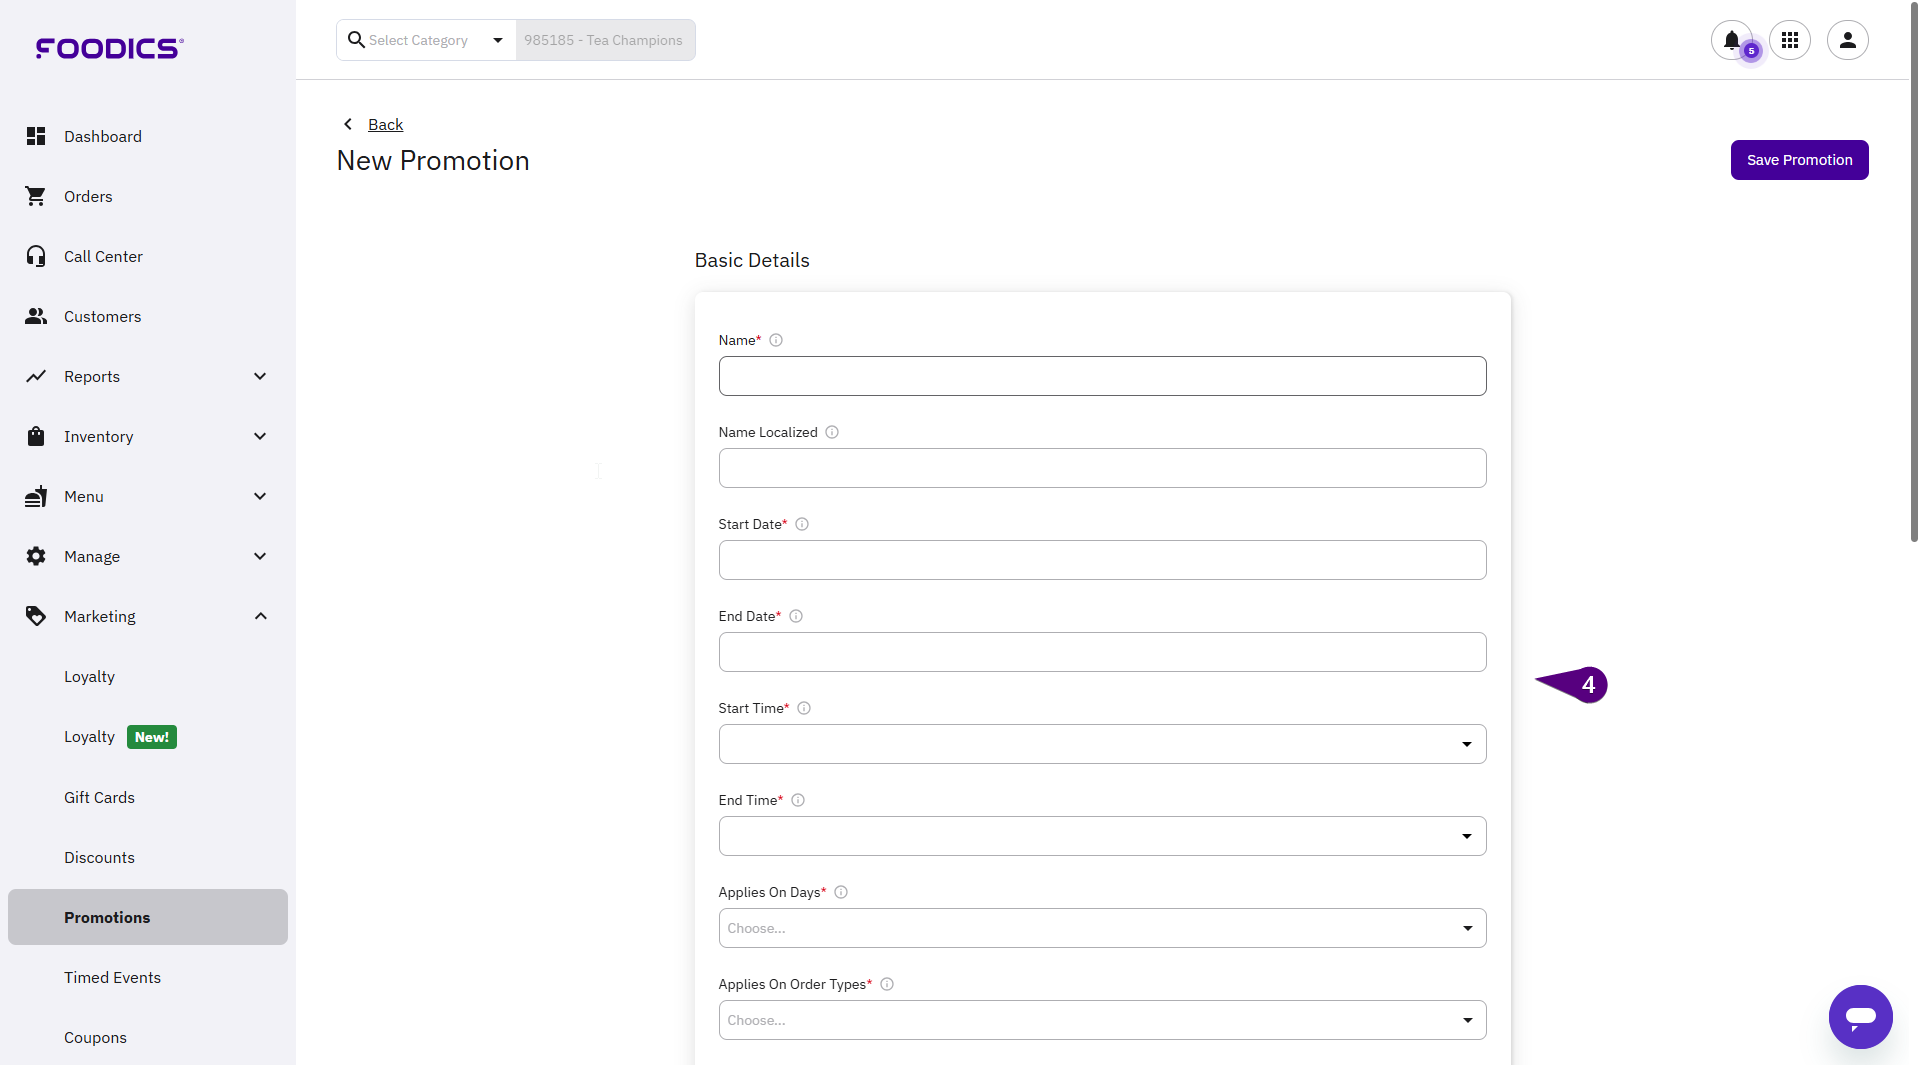Click the Save Promotion button
Image resolution: width=1920 pixels, height=1065 pixels.
(1798, 160)
